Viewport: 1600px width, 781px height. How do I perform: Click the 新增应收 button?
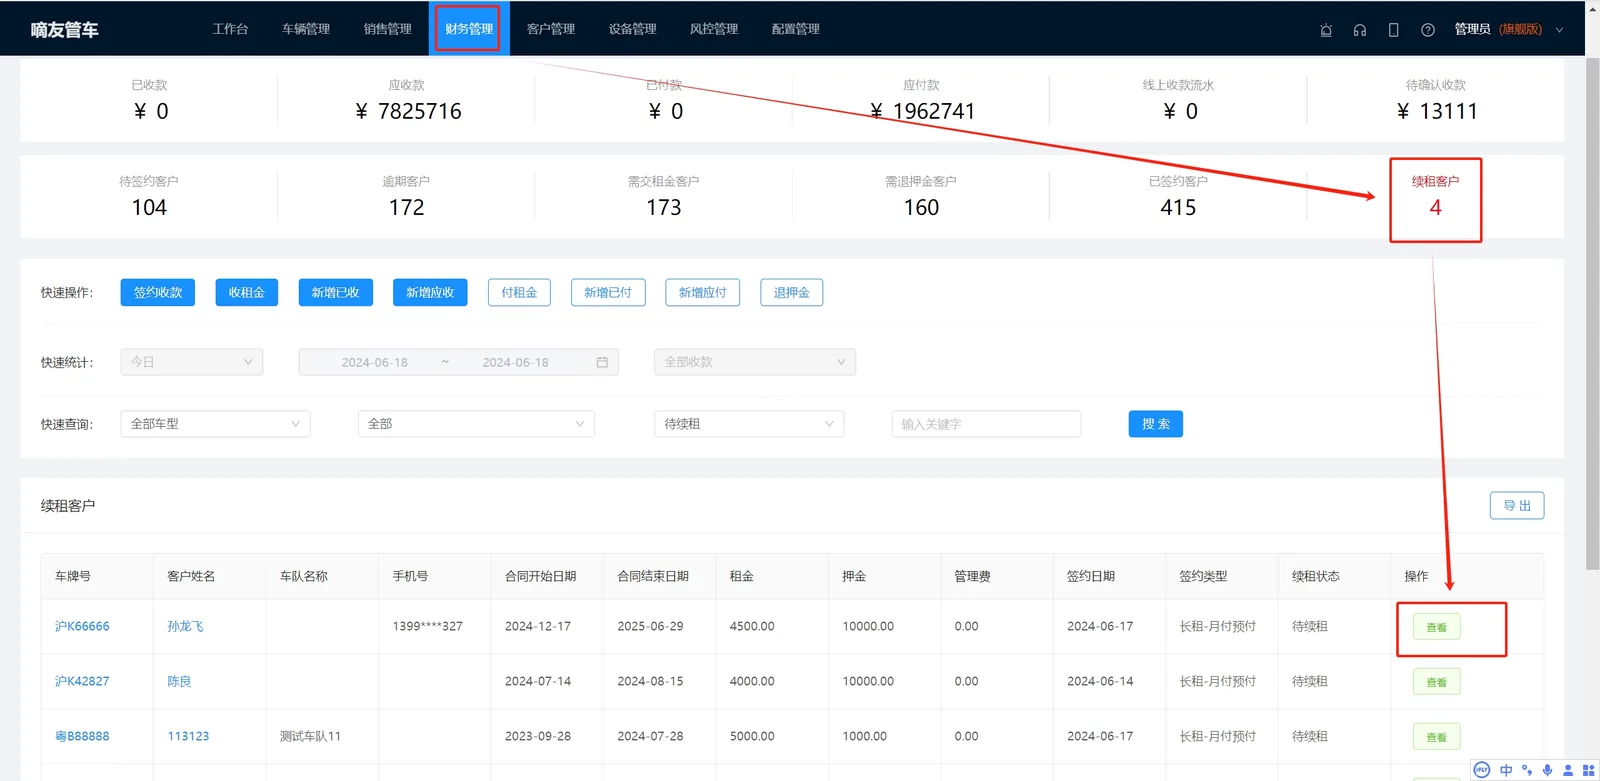point(430,292)
